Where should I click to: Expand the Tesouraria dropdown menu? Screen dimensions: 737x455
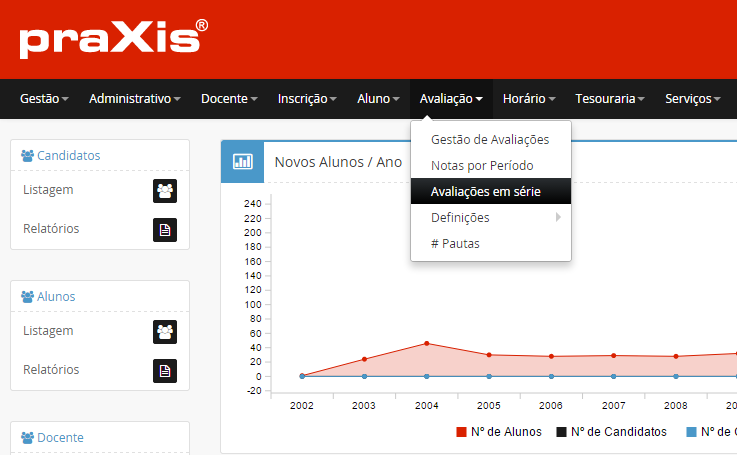(608, 99)
